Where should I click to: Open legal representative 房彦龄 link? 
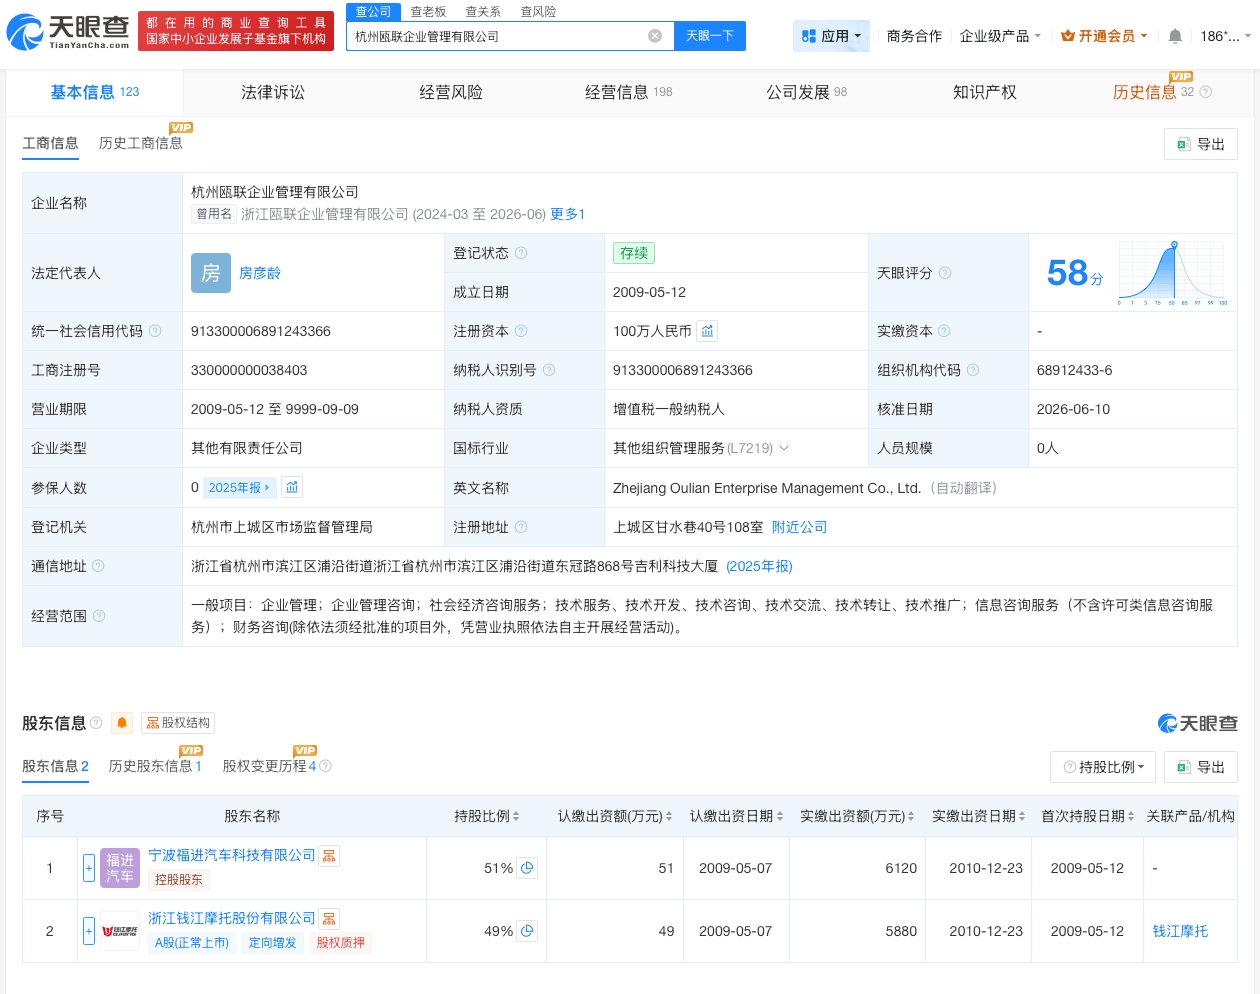(x=260, y=273)
